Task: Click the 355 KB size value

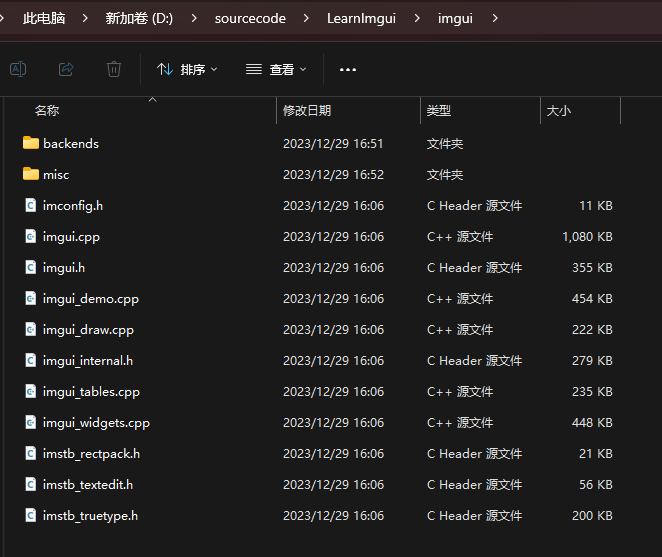Action: click(592, 268)
